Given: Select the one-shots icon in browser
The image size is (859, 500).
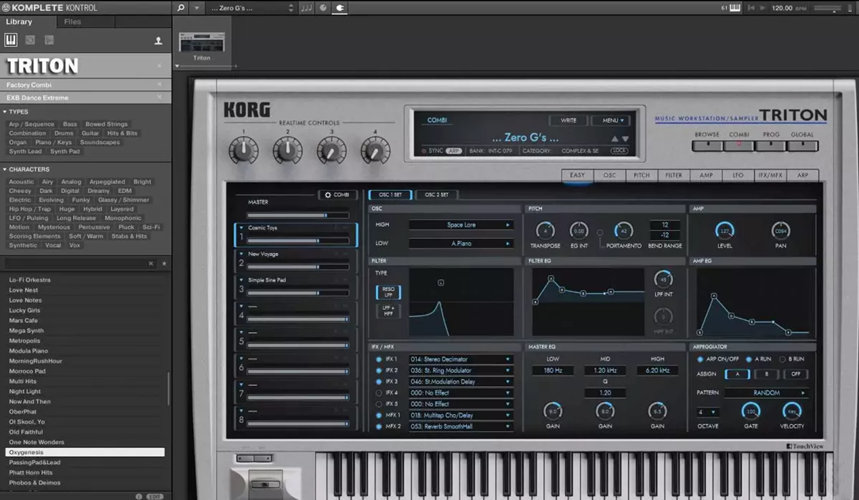Looking at the screenshot, I should (x=49, y=40).
